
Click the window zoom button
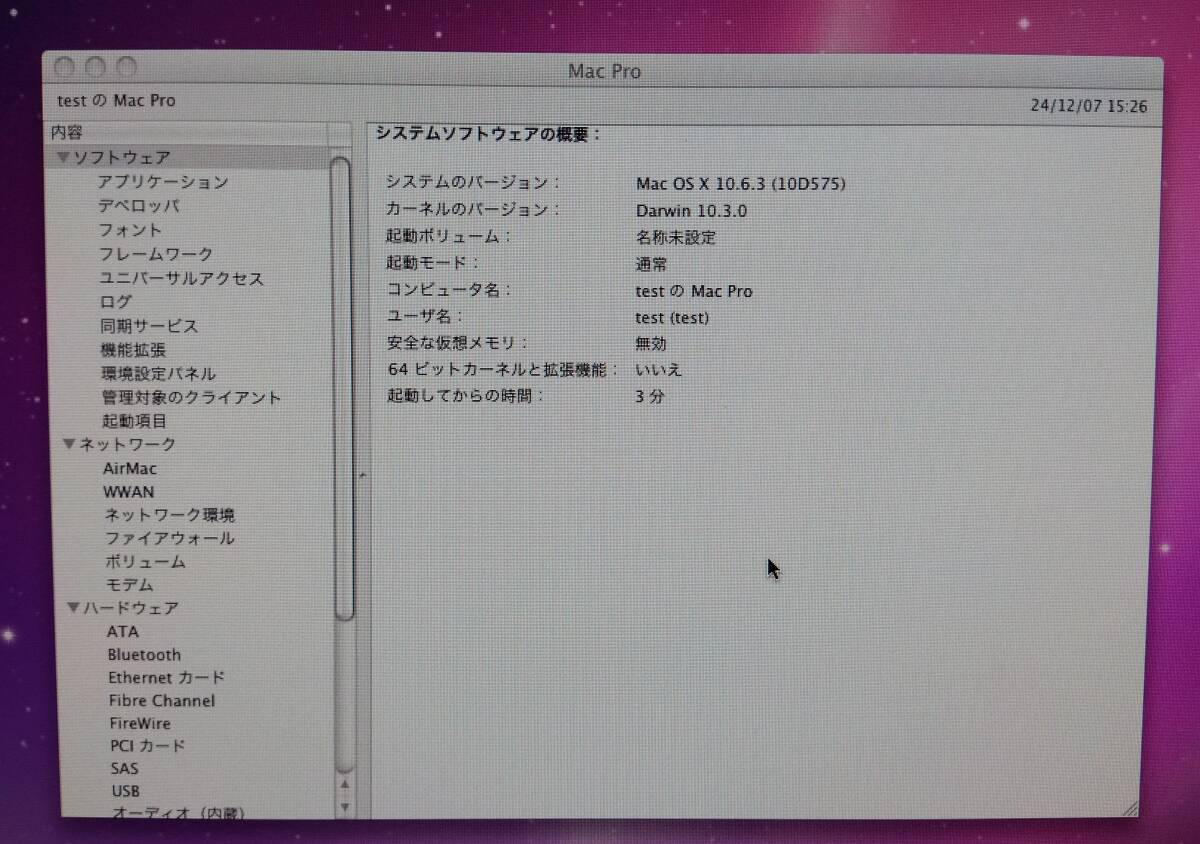click(x=126, y=68)
